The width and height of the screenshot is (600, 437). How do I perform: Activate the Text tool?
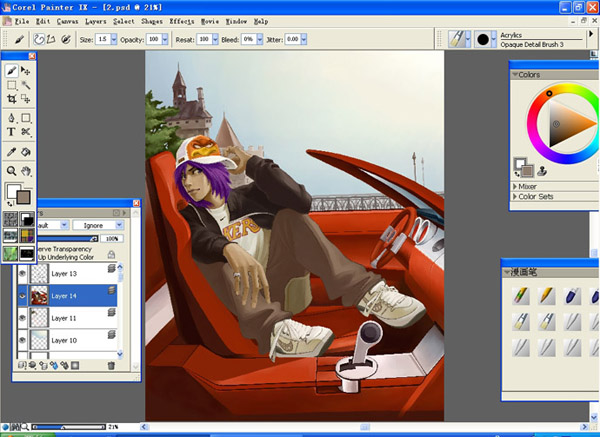(12, 131)
